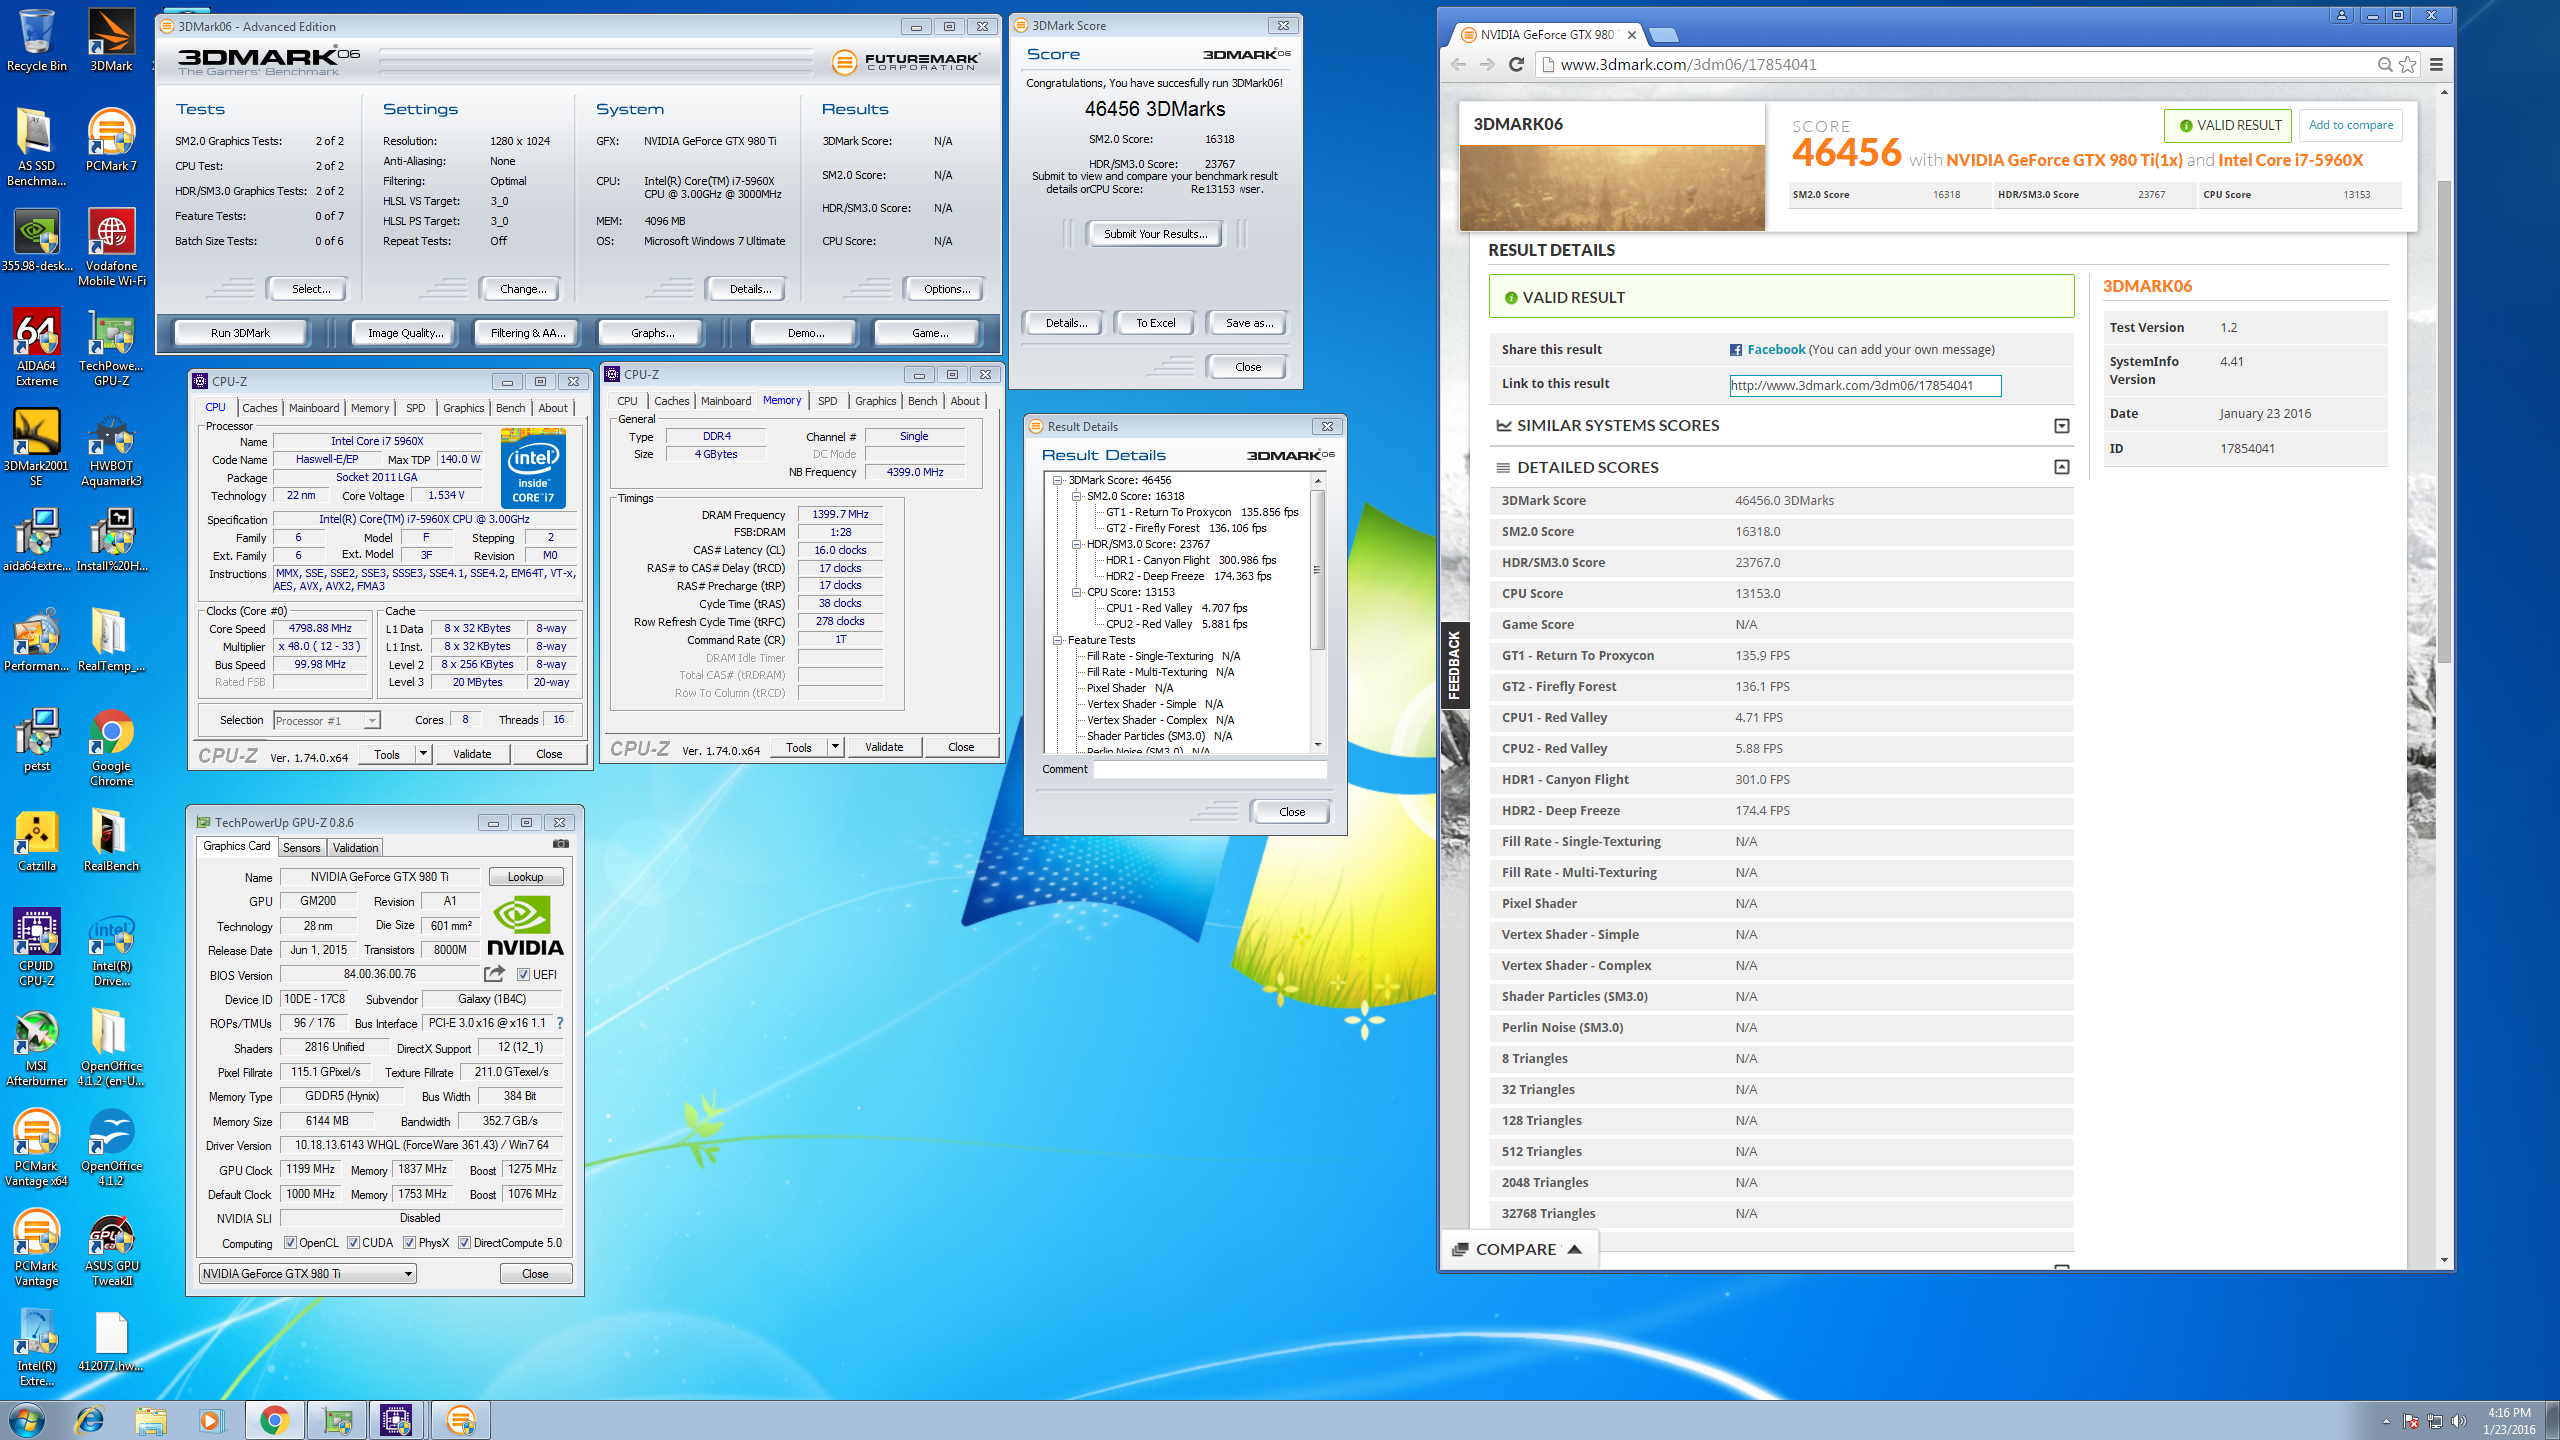This screenshot has height=1440, width=2560.
Task: Click Chrome page vertical scrollbar thumb
Action: [x=2444, y=420]
